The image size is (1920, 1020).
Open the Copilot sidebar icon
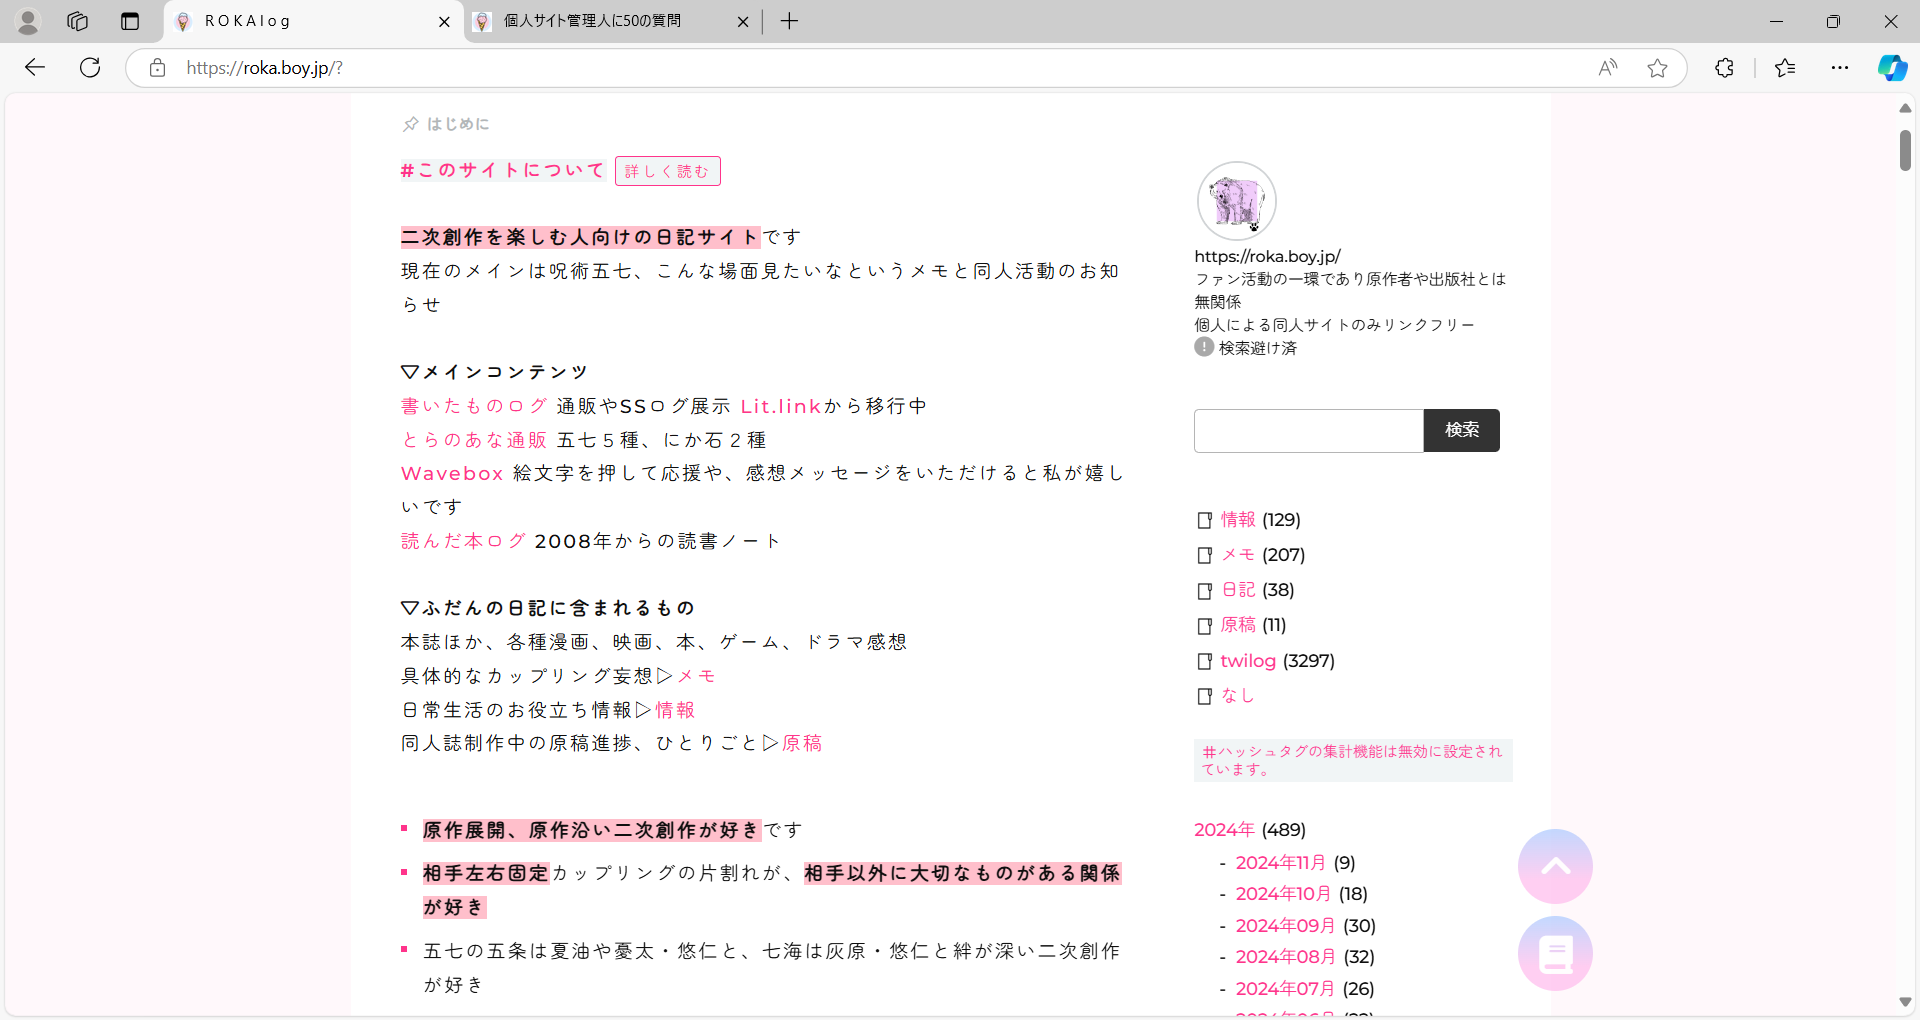click(x=1891, y=68)
